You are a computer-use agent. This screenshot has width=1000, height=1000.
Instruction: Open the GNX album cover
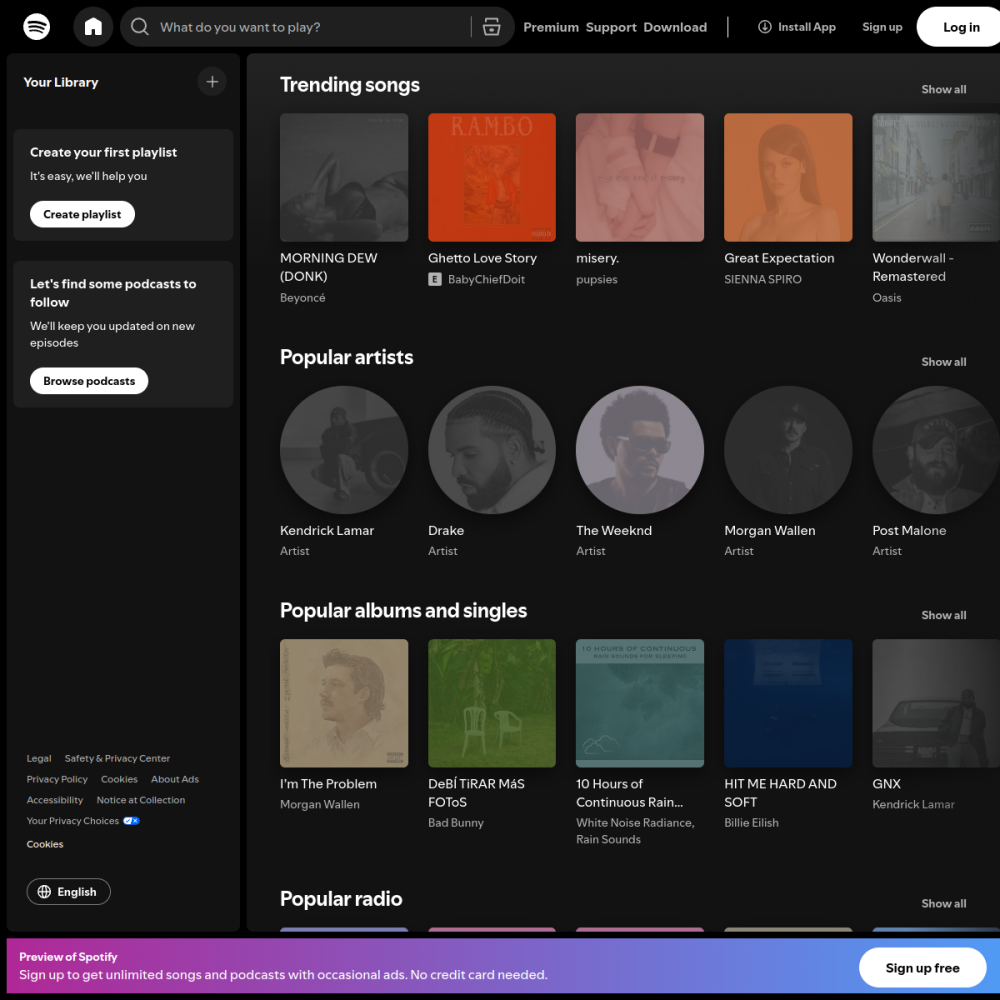pyautogui.click(x=936, y=703)
